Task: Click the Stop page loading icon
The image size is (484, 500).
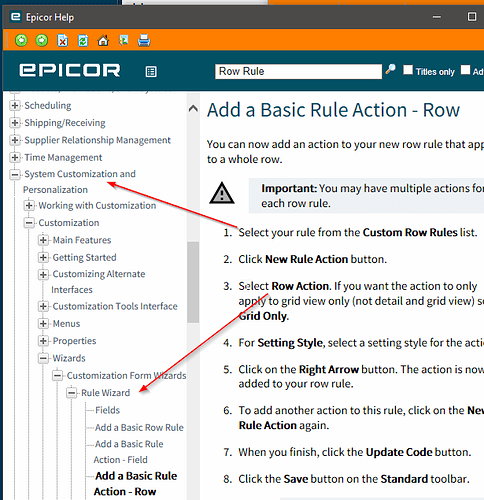Action: coord(62,41)
